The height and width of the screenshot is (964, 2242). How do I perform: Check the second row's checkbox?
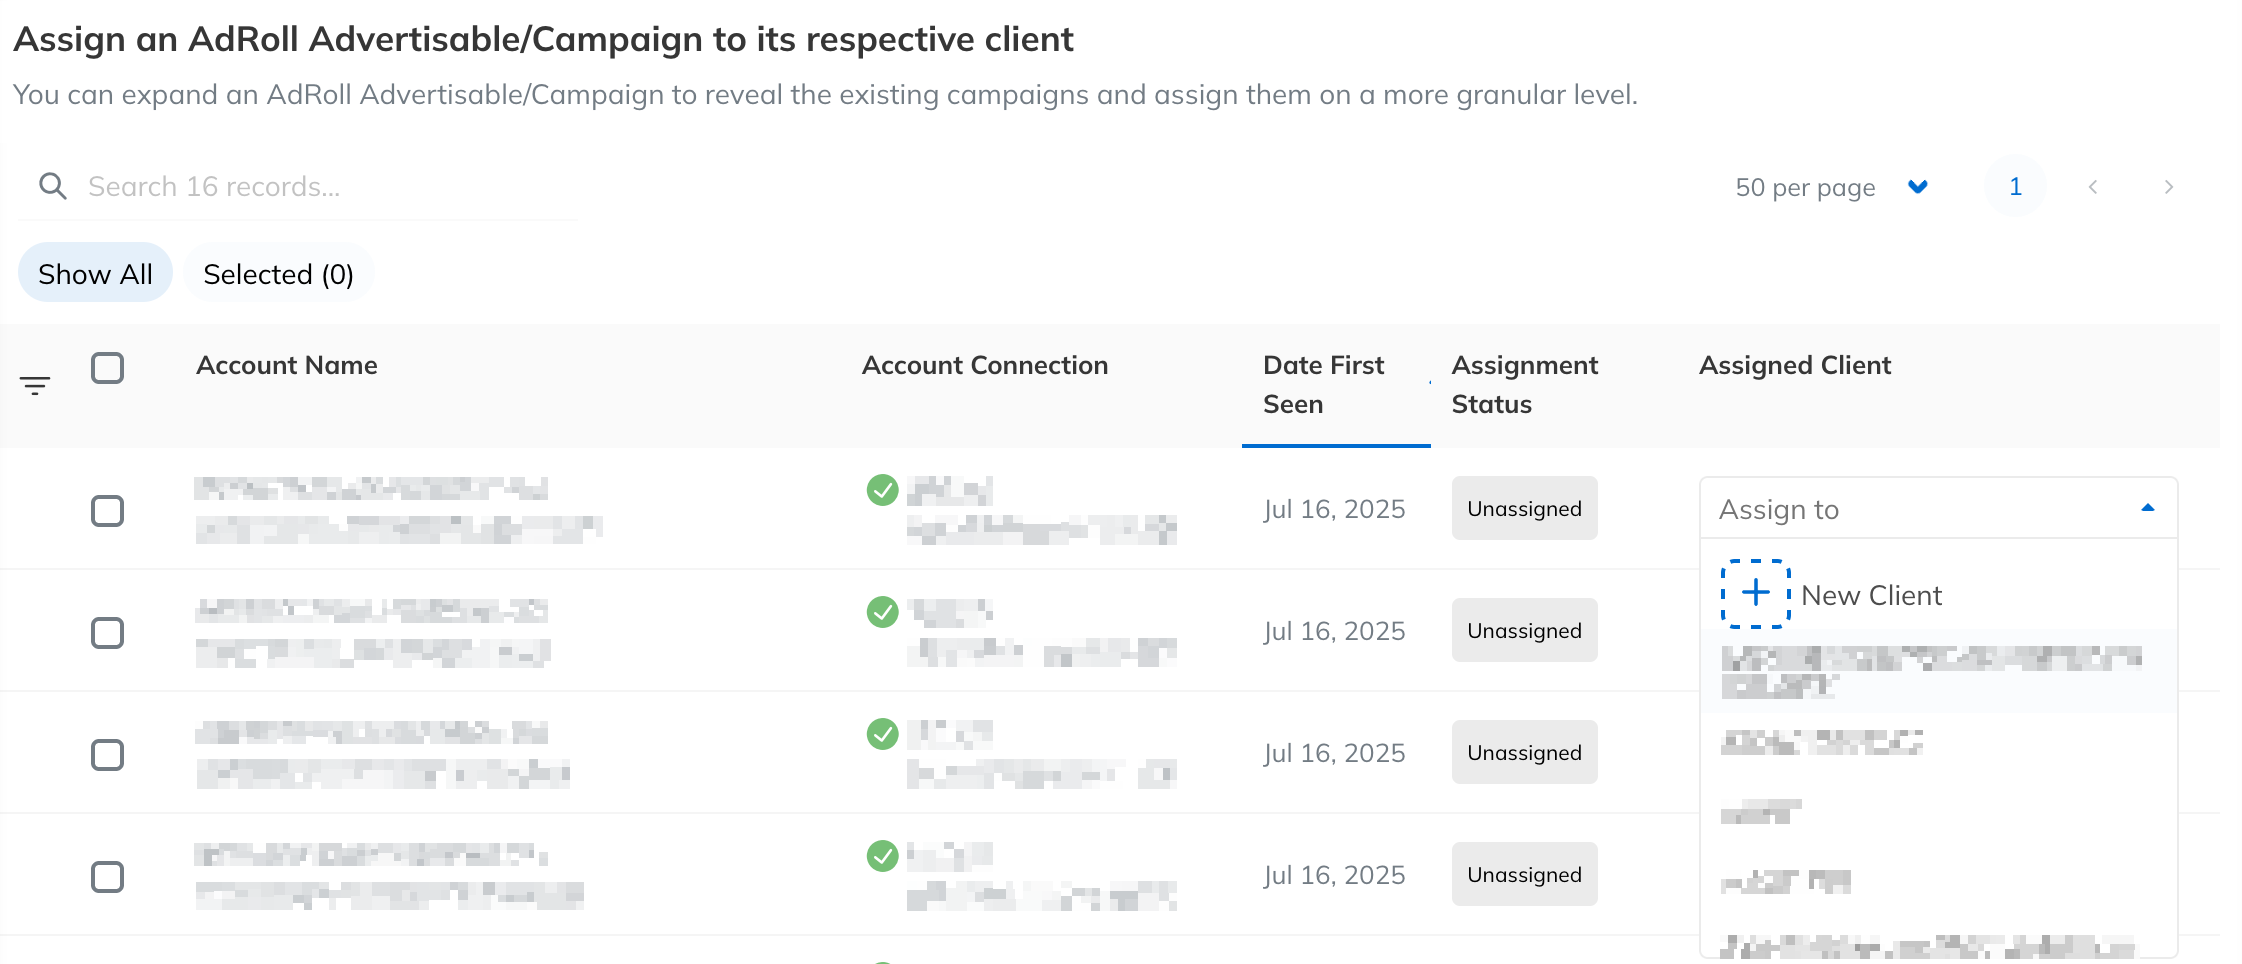(x=107, y=632)
